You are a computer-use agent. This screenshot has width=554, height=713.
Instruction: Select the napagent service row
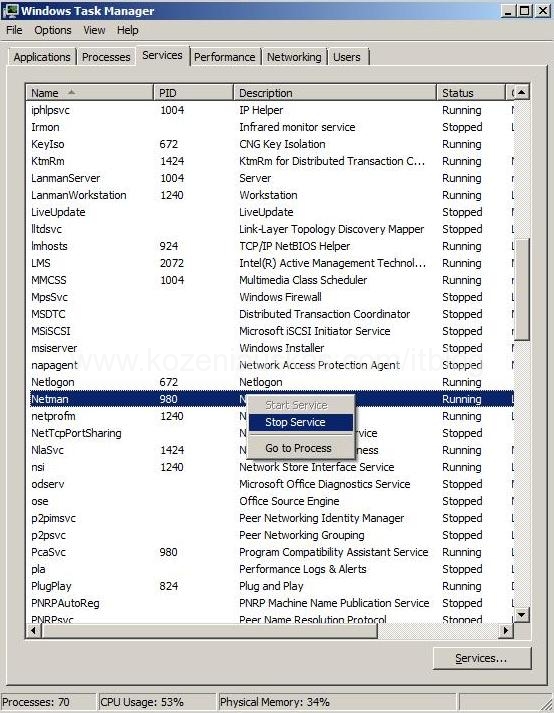[272, 366]
